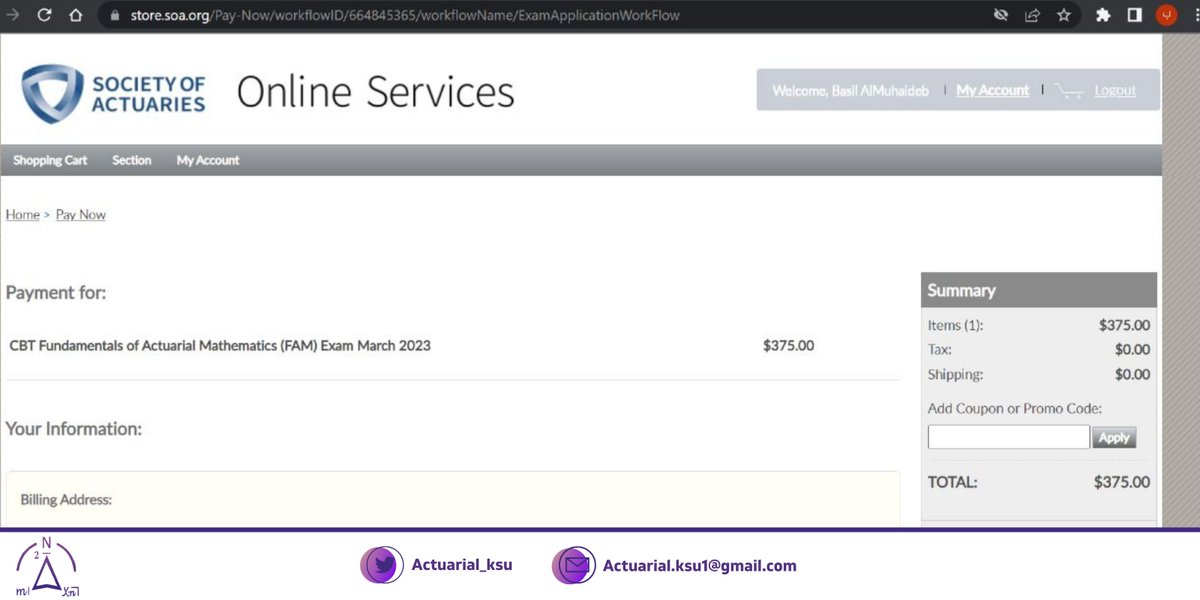
Task: Click the Tax label in the summary
Action: pos(940,350)
